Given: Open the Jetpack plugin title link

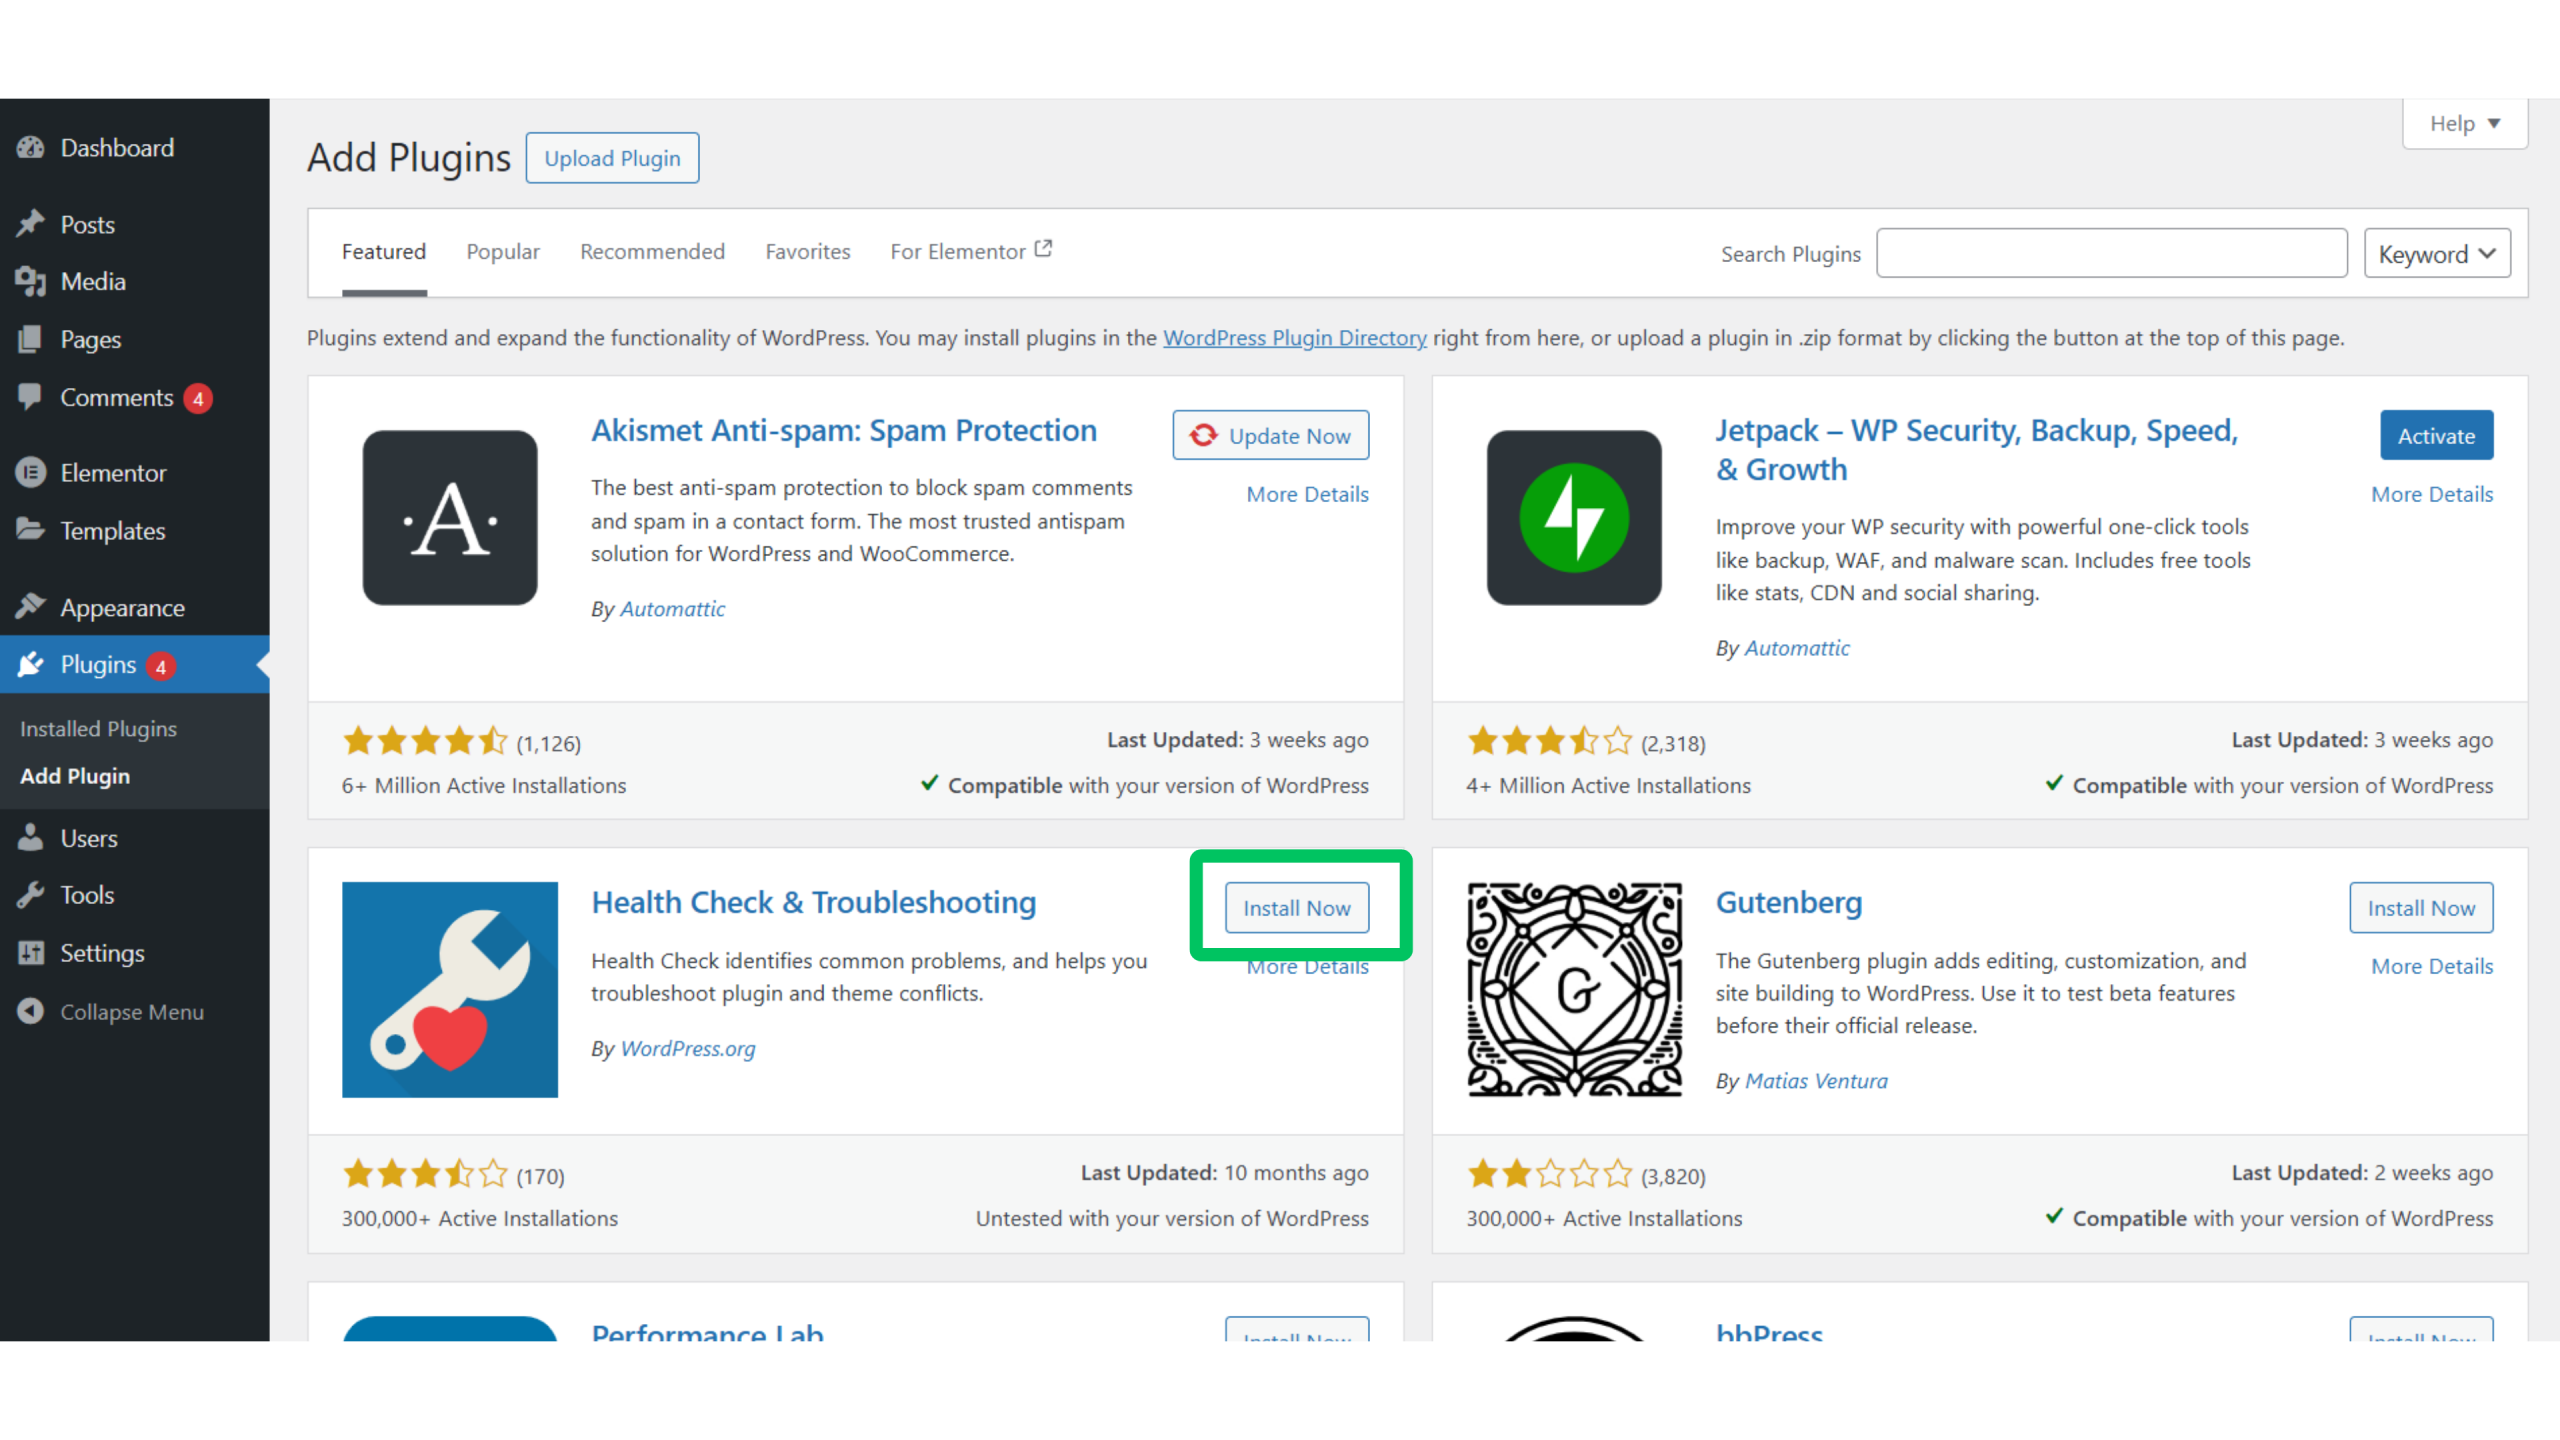Looking at the screenshot, I should [1977, 449].
